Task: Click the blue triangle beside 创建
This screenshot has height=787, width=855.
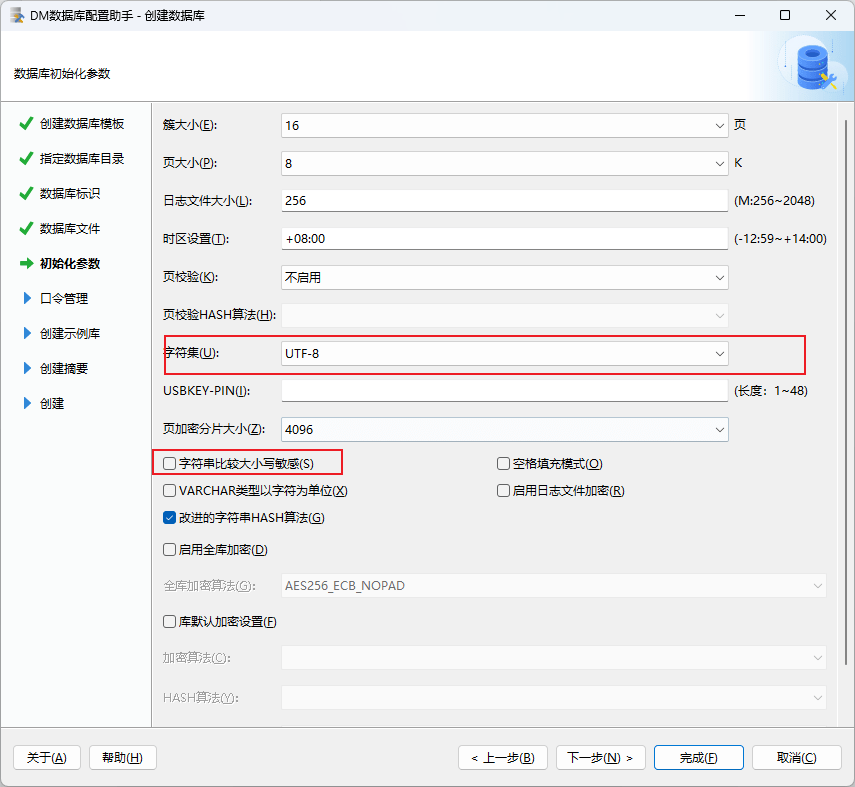Action: coord(27,403)
